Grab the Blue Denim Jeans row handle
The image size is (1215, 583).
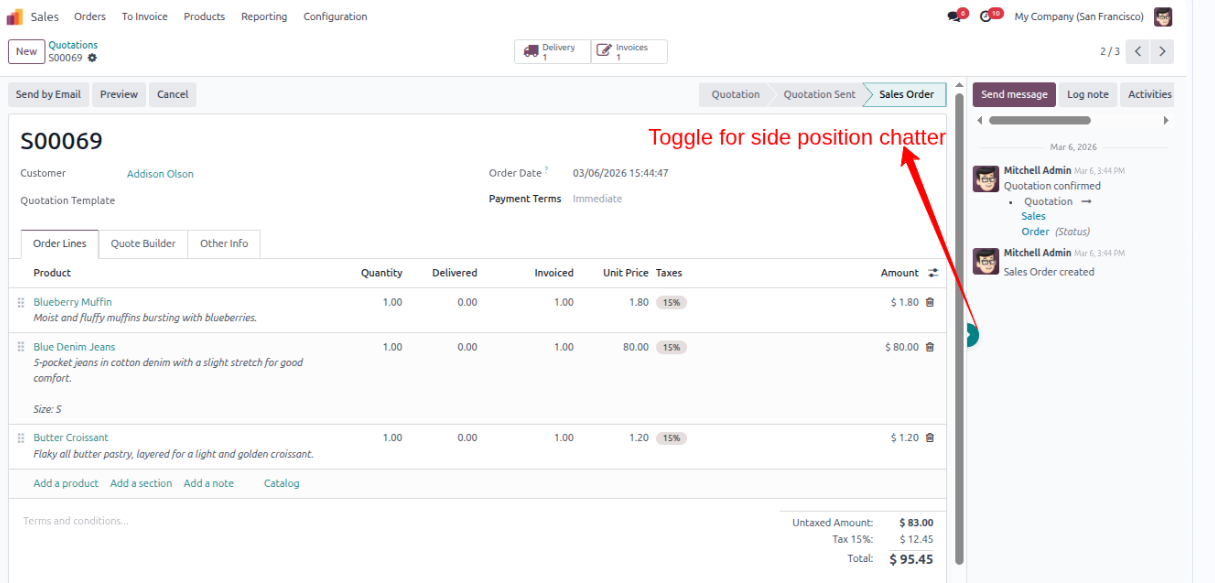(21, 347)
